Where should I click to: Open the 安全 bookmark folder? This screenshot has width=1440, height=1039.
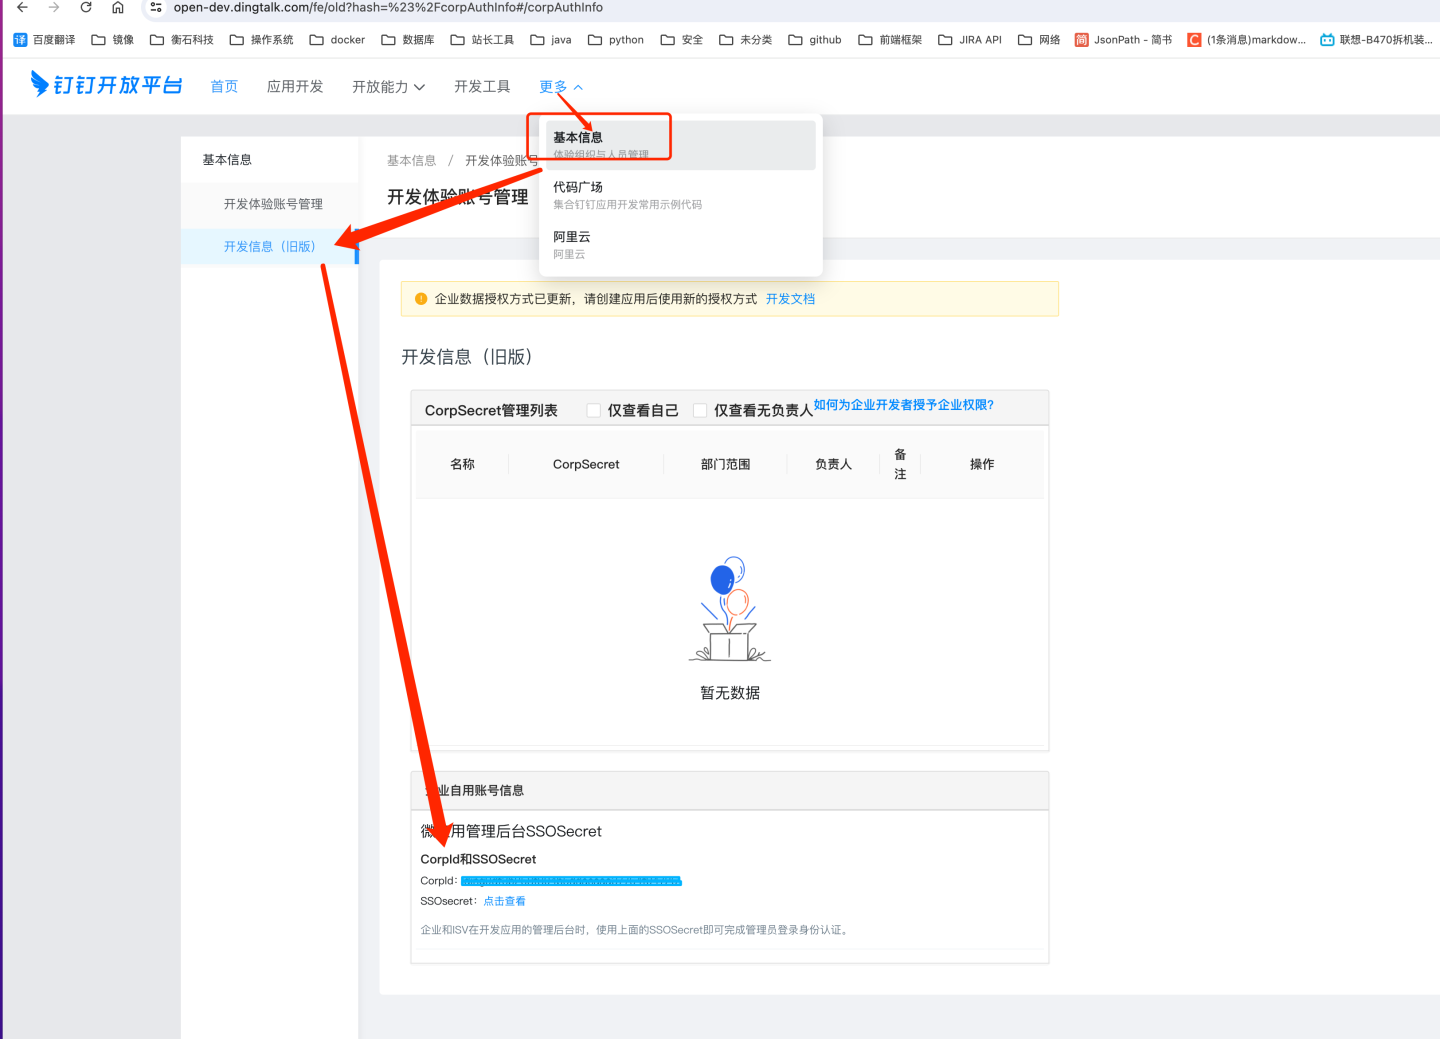click(x=682, y=40)
